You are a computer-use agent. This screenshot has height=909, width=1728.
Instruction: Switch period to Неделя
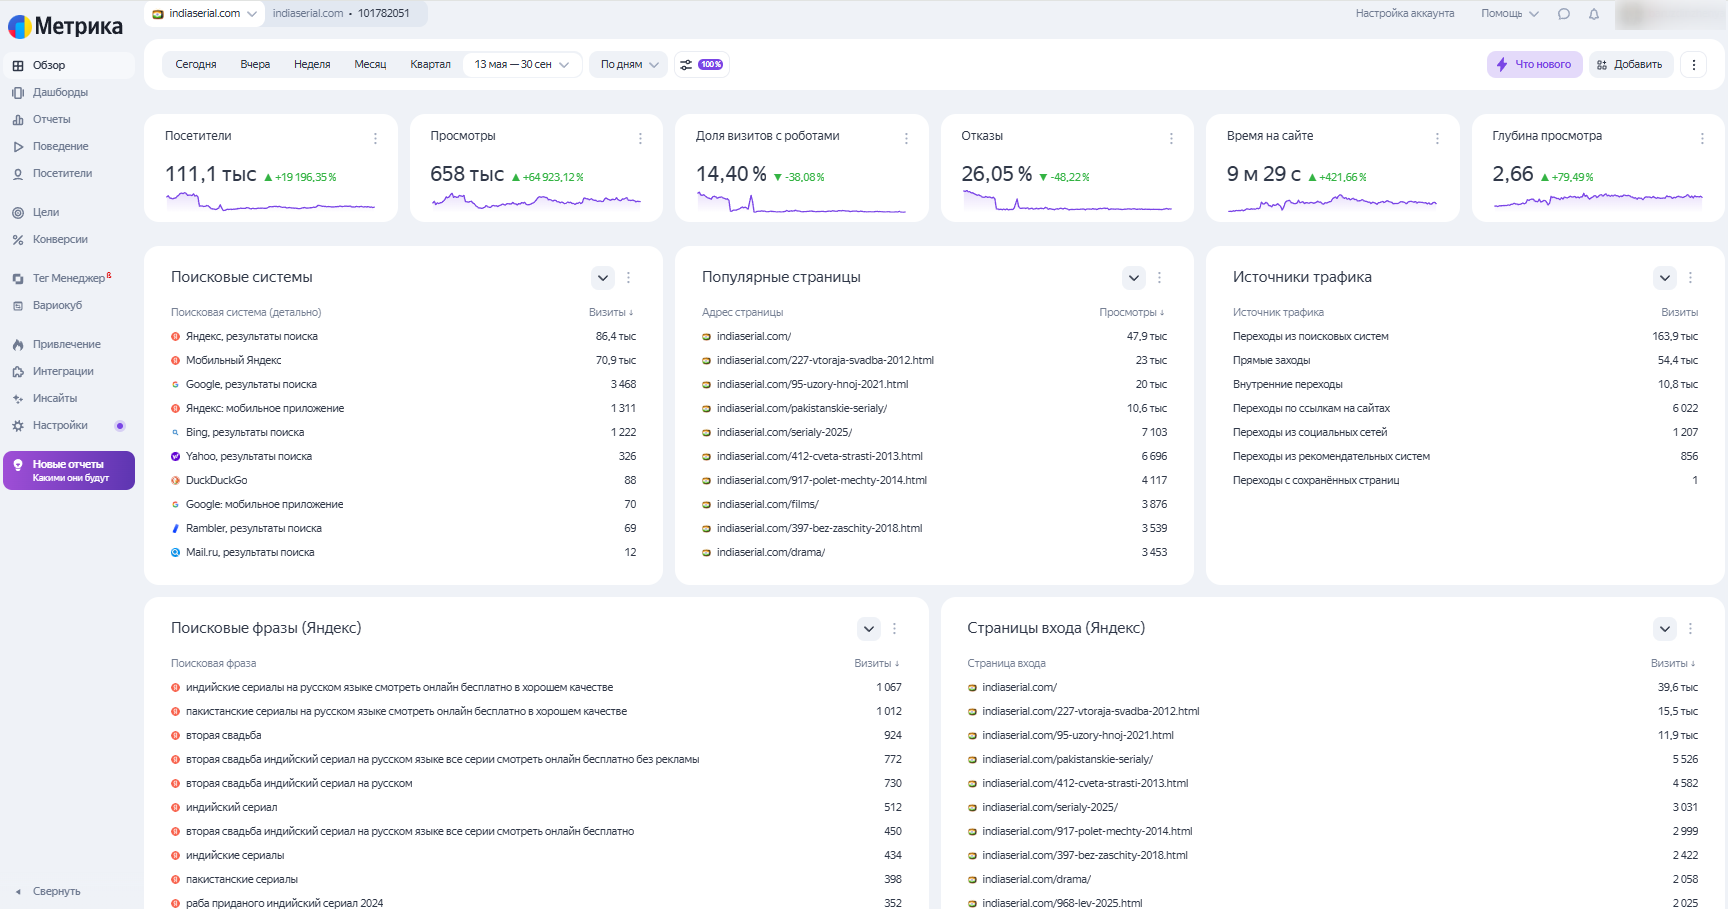312,65
